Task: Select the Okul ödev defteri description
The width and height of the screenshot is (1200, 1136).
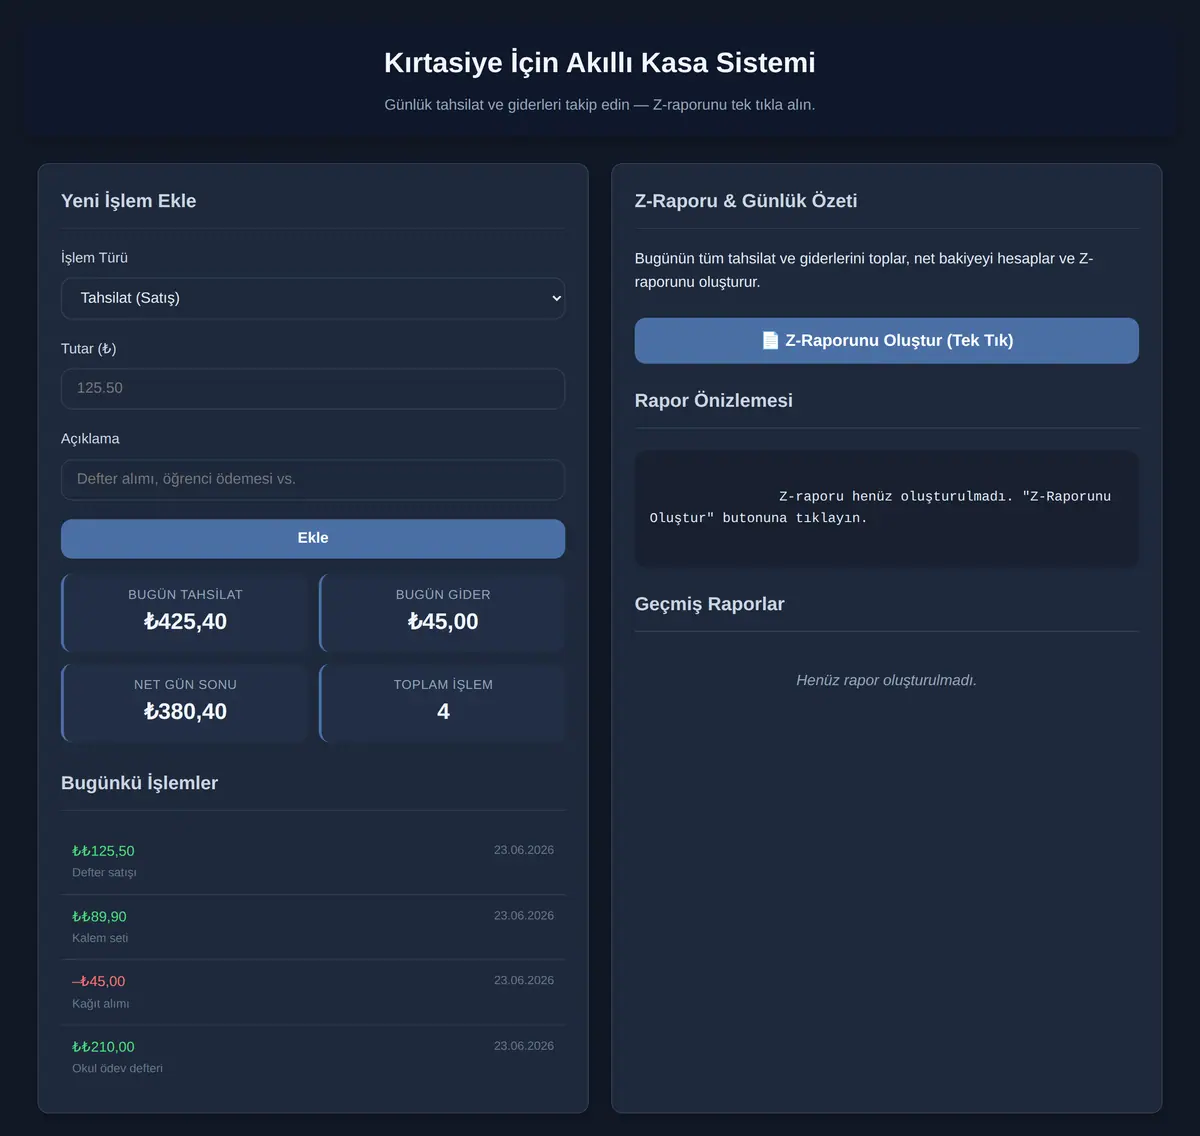Action: coord(117,1068)
